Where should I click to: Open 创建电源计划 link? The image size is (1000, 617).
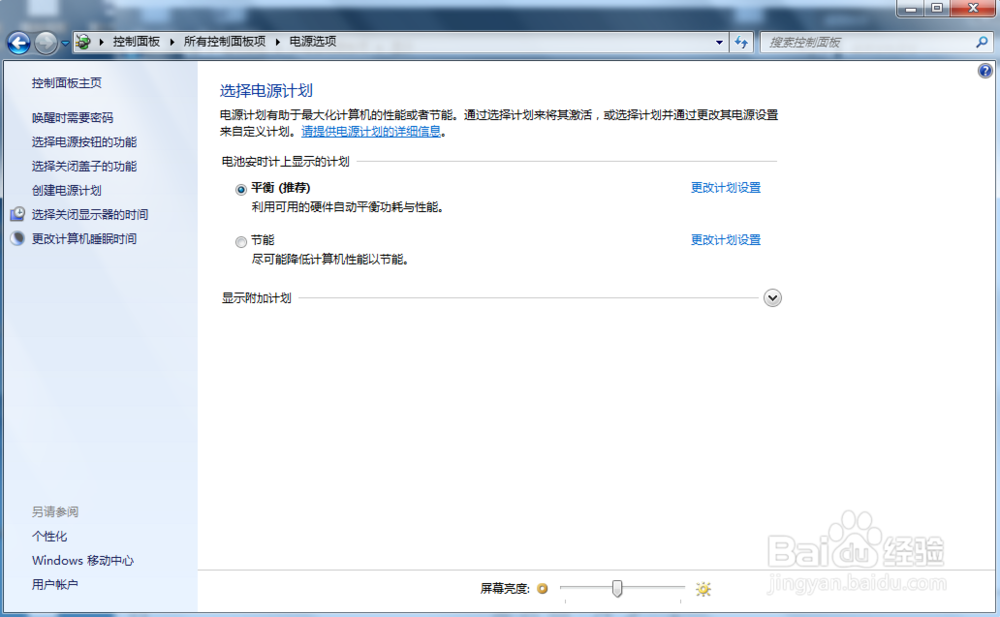point(67,191)
